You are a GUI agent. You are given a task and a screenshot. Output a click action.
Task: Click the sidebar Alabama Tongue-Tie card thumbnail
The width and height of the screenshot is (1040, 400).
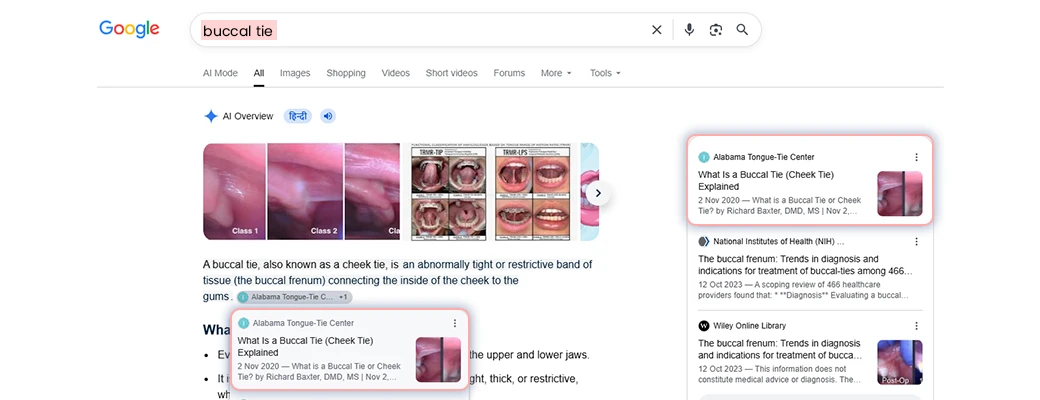tap(900, 194)
